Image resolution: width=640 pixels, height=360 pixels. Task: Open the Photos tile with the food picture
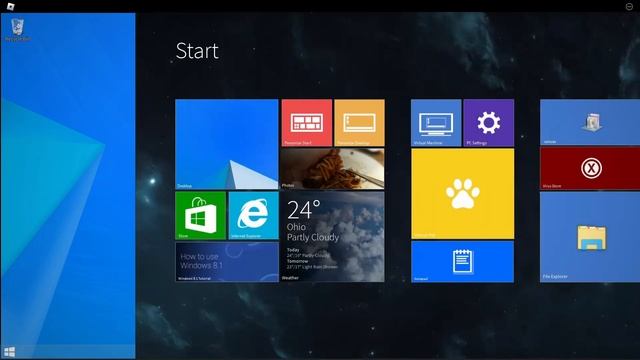(x=333, y=169)
